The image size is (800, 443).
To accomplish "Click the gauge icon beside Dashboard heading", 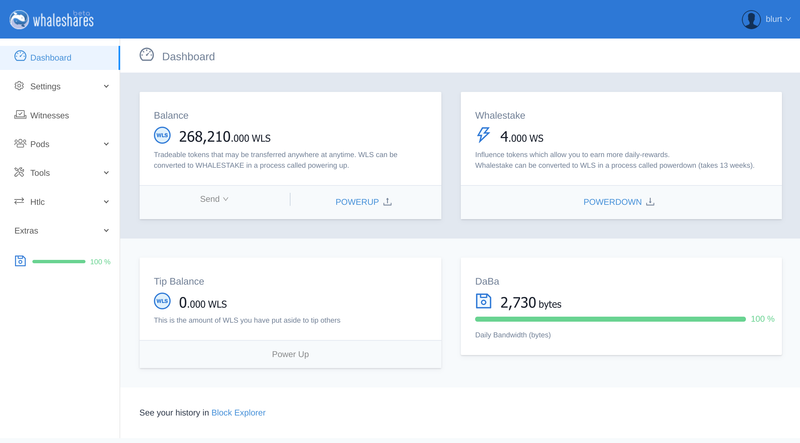I will 147,56.
